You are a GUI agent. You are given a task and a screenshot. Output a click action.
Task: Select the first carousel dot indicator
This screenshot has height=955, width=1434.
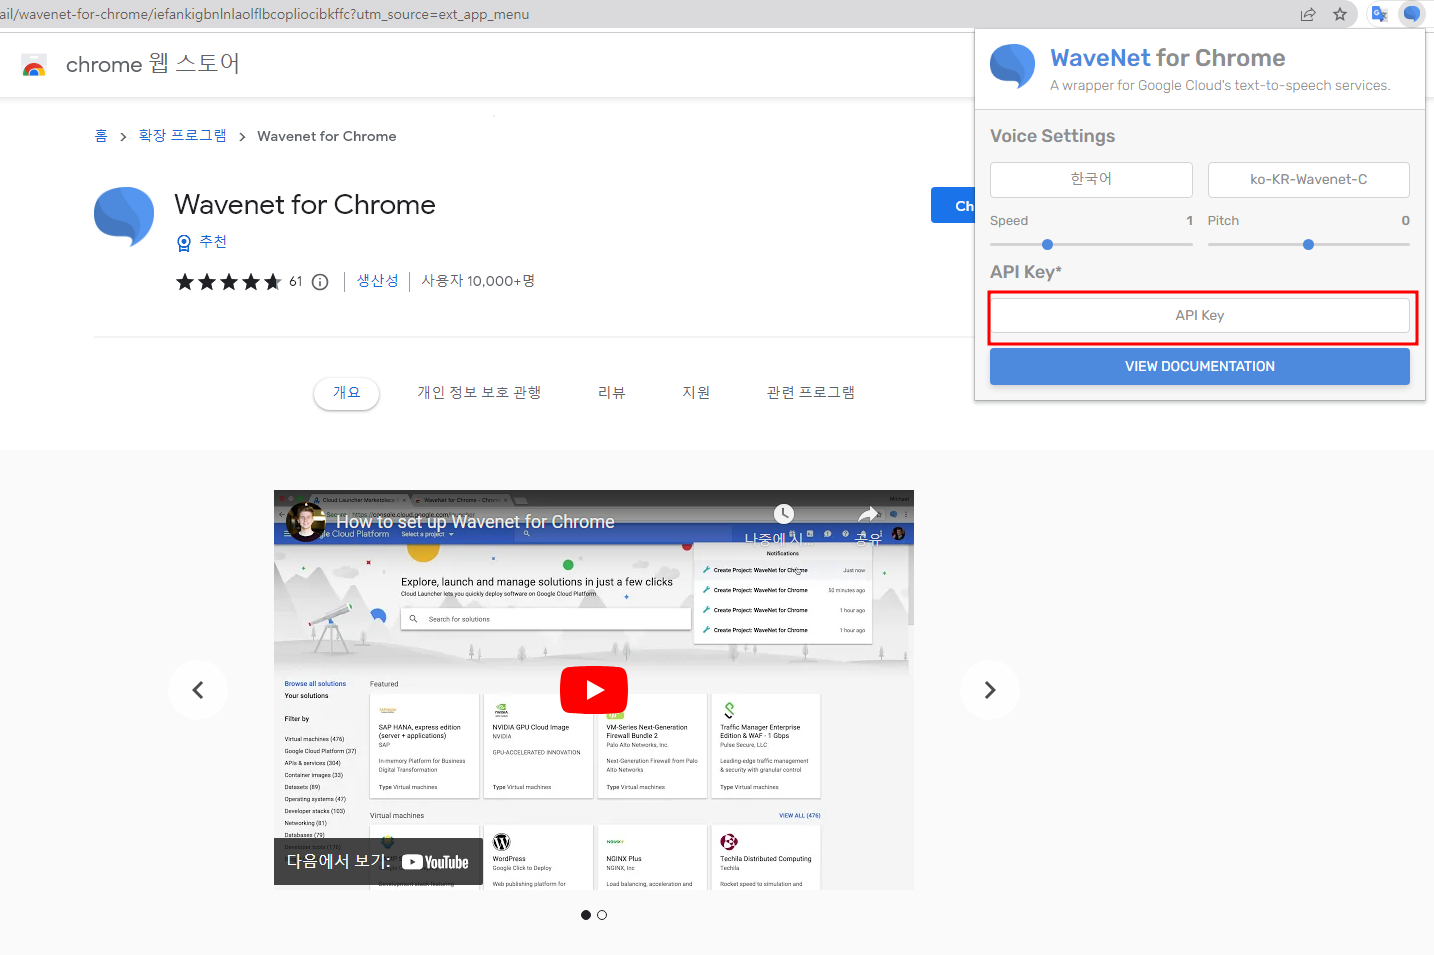(586, 915)
